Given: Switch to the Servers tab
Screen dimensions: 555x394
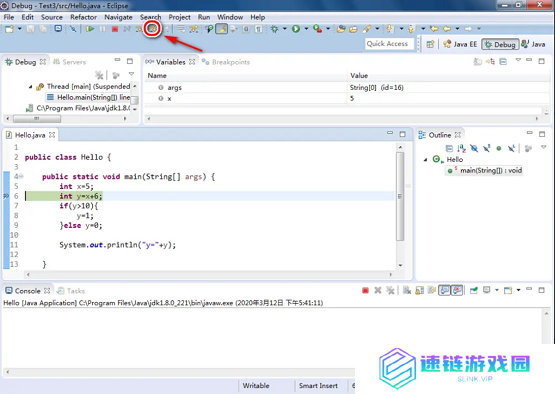Looking at the screenshot, I should tap(70, 62).
